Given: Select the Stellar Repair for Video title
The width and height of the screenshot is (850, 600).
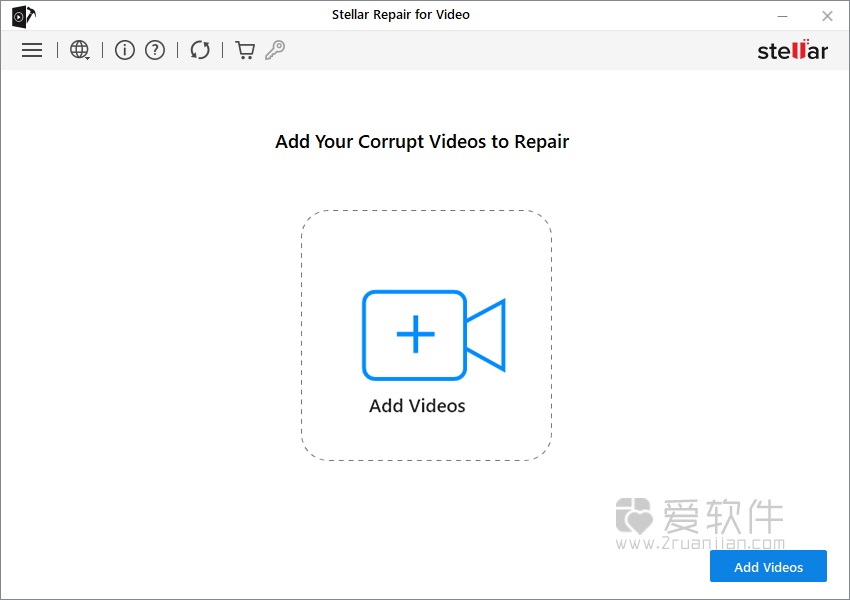Looking at the screenshot, I should point(401,15).
